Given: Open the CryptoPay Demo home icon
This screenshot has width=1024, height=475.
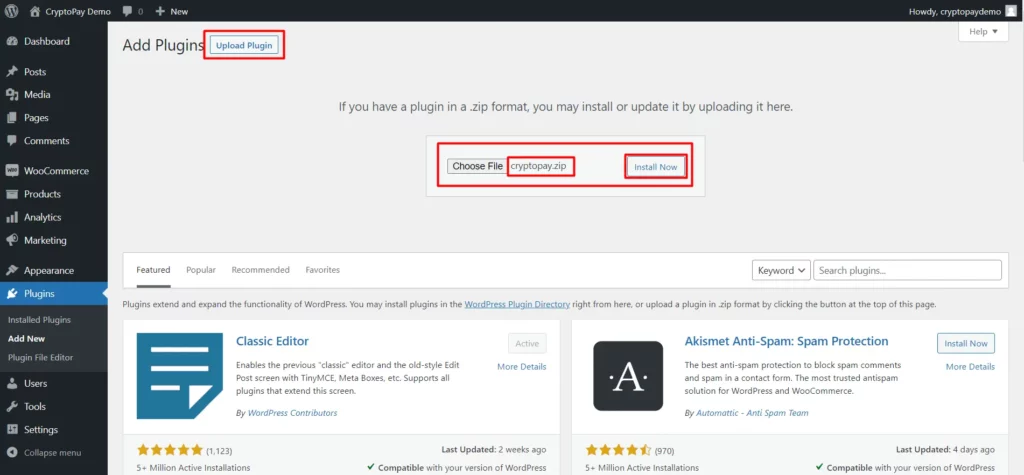Looking at the screenshot, I should [35, 11].
